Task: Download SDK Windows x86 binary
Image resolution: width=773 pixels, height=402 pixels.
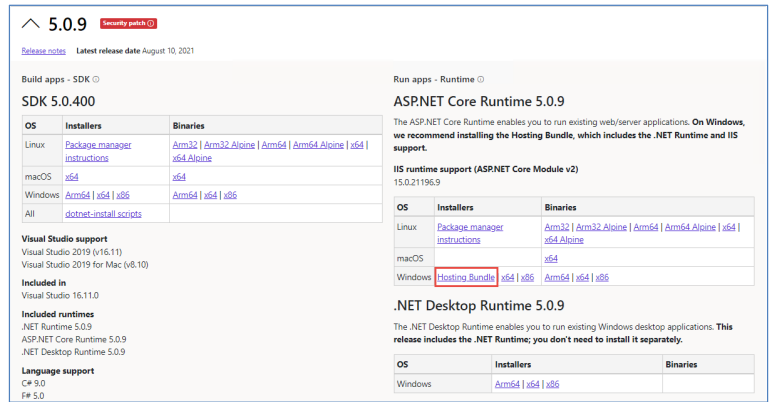Action: [230, 195]
